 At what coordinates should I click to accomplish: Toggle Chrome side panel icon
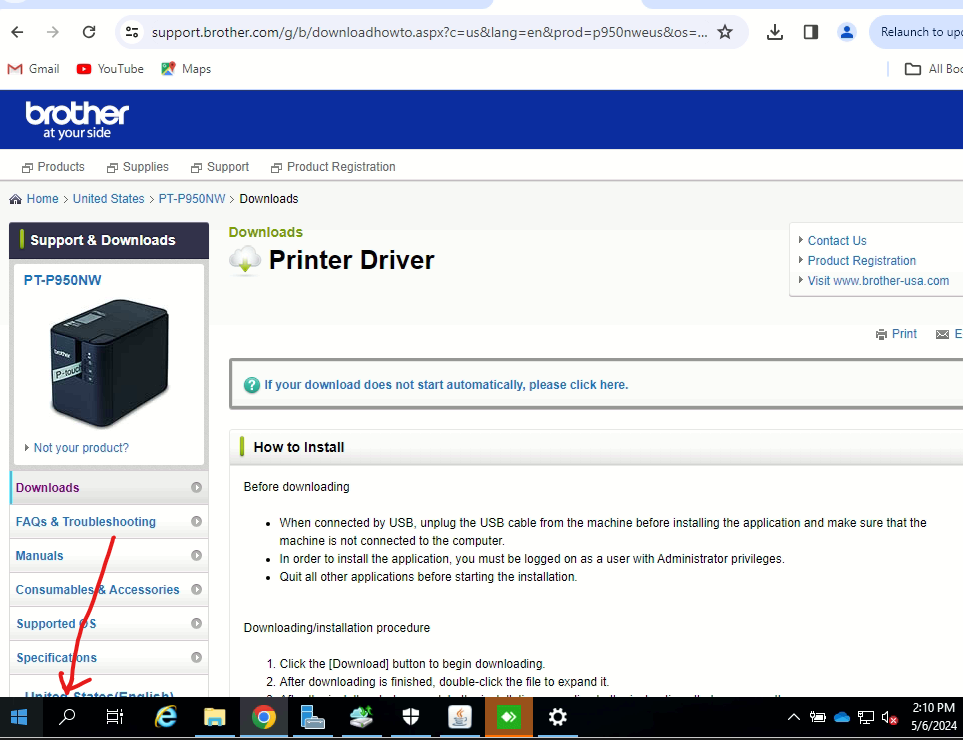coord(811,32)
